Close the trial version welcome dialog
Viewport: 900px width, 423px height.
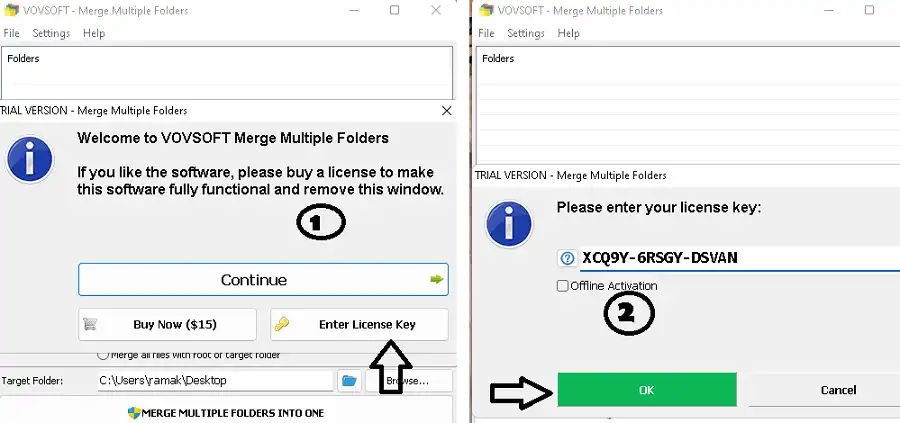pyautogui.click(x=446, y=111)
